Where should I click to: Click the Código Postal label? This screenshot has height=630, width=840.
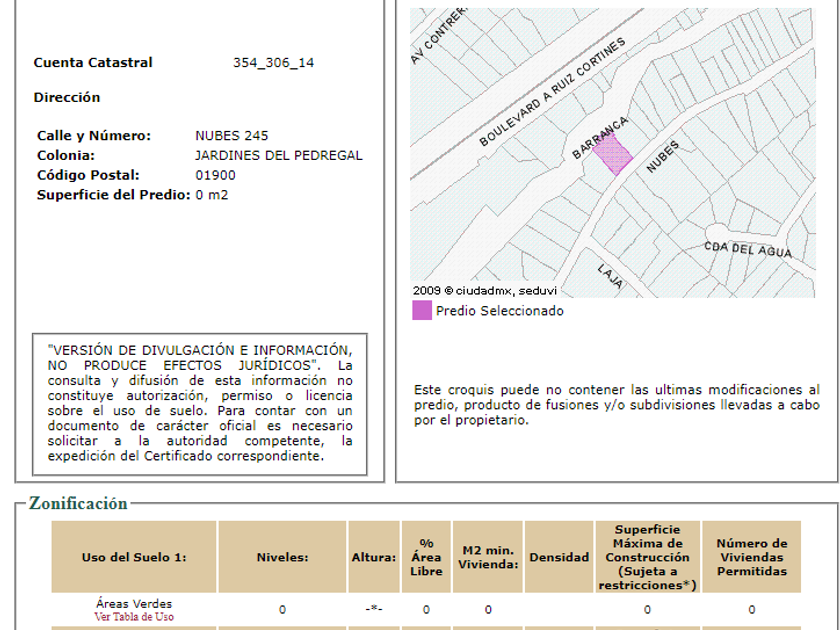coord(88,175)
